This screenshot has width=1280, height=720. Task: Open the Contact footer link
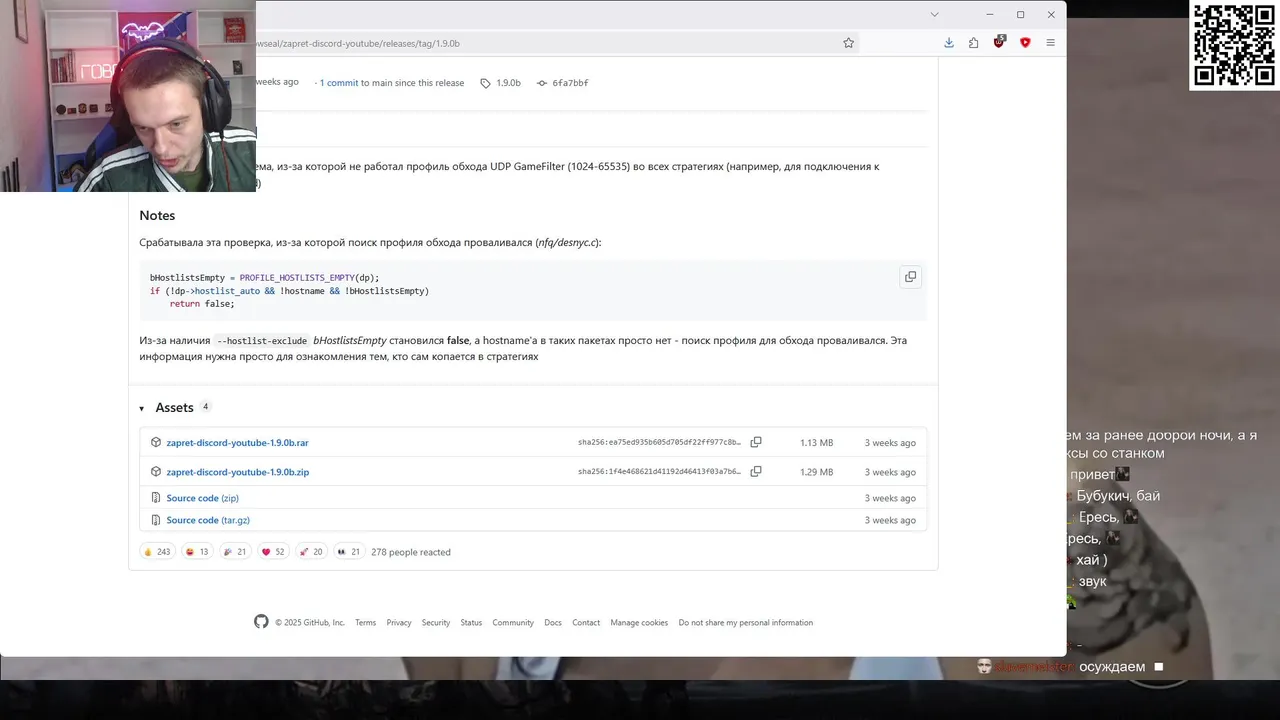click(586, 622)
